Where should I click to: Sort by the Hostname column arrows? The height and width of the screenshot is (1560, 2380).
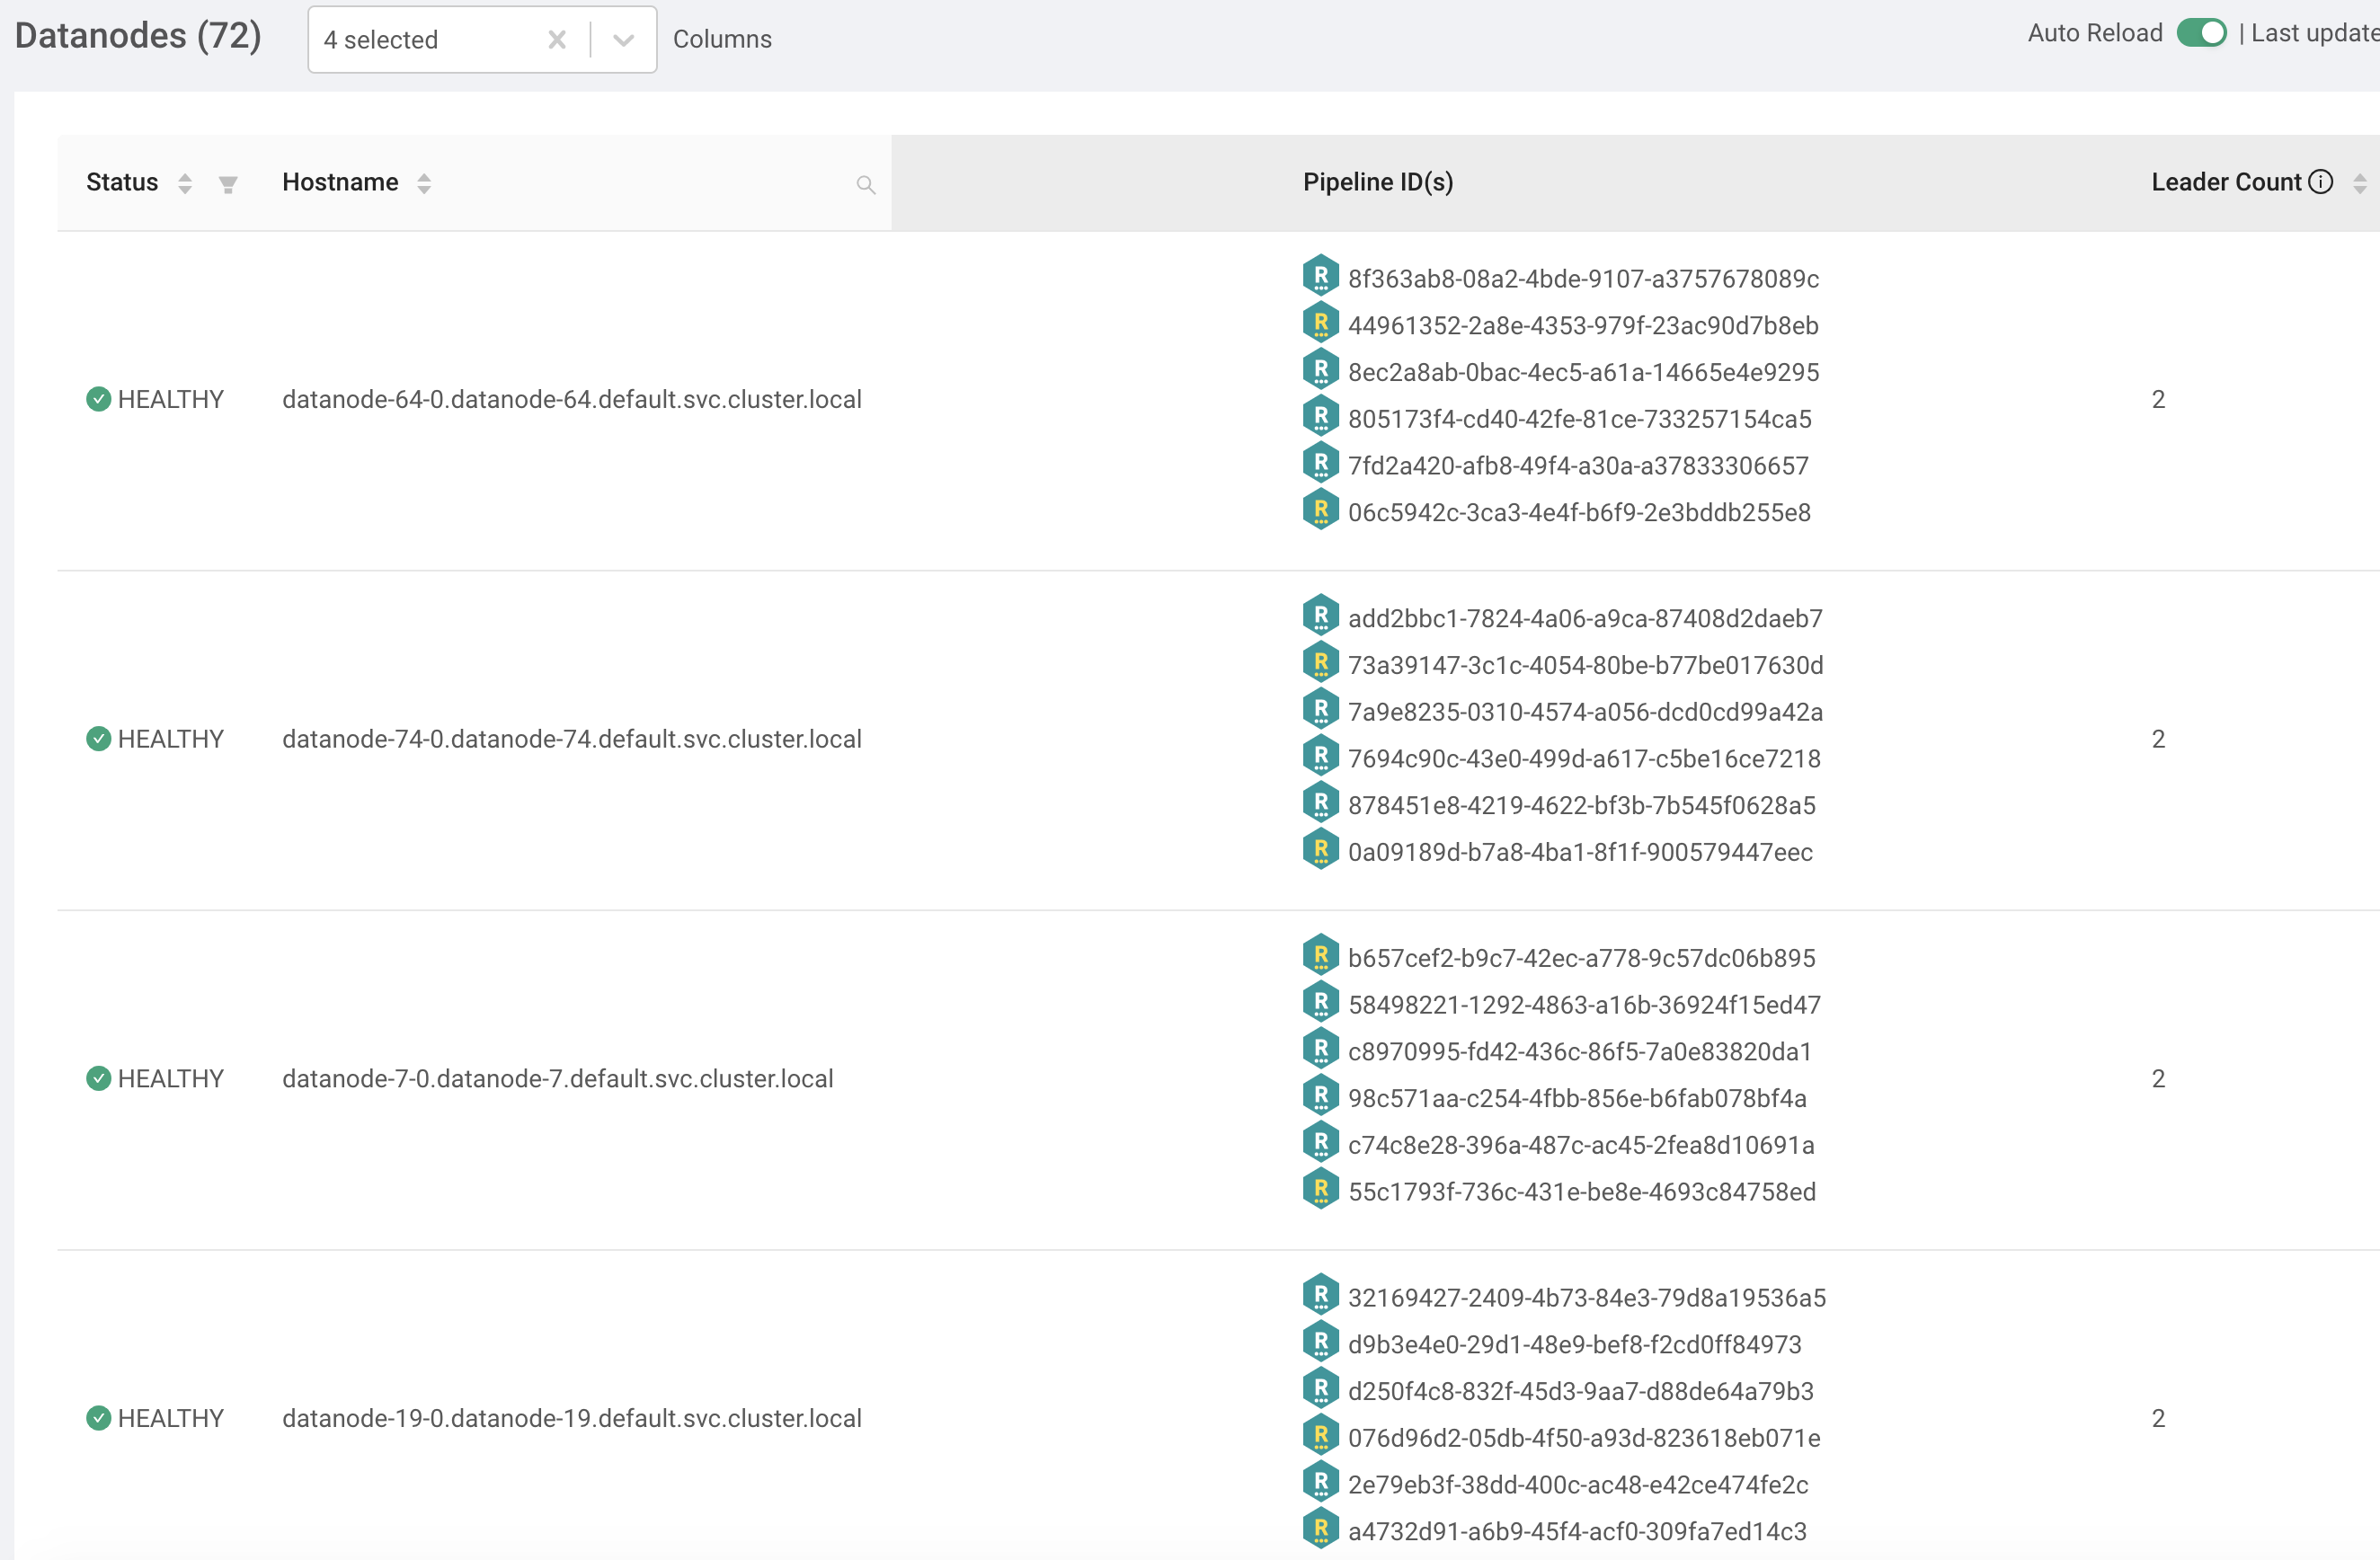coord(424,183)
